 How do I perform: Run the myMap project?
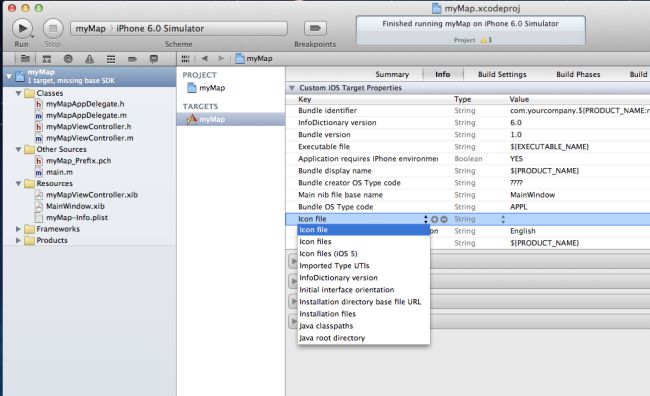[22, 28]
